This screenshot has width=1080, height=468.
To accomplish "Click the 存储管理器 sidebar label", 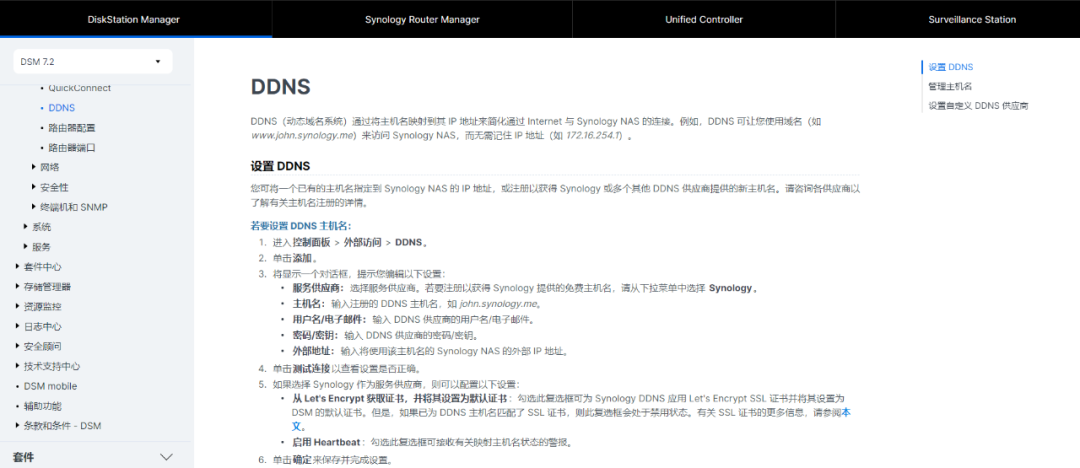I will pos(47,287).
